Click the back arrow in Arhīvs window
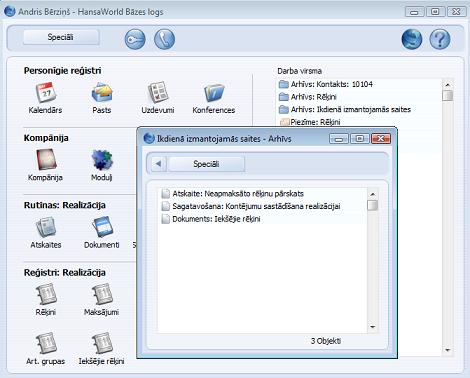The image size is (470, 378). 158,164
